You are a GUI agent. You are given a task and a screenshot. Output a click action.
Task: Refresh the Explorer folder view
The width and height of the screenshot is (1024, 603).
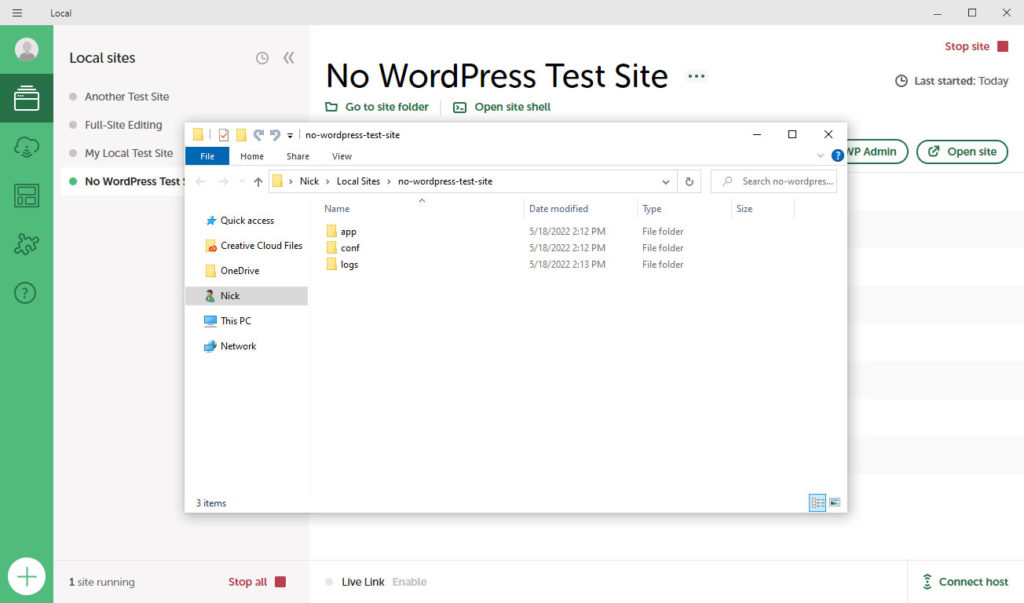pyautogui.click(x=689, y=182)
